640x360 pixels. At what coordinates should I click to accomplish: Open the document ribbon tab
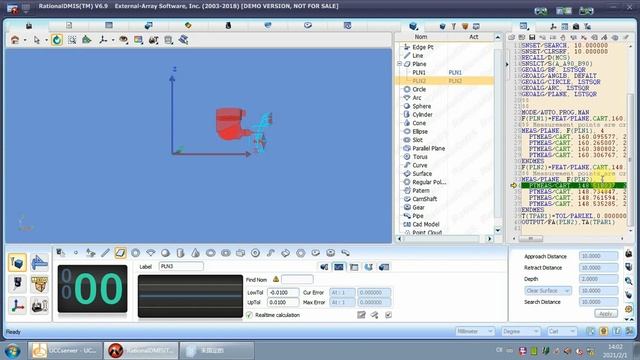click(x=69, y=25)
